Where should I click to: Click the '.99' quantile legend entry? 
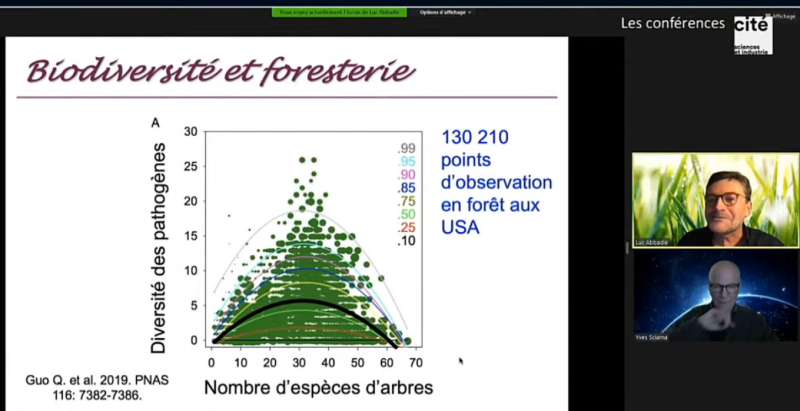[x=407, y=149]
